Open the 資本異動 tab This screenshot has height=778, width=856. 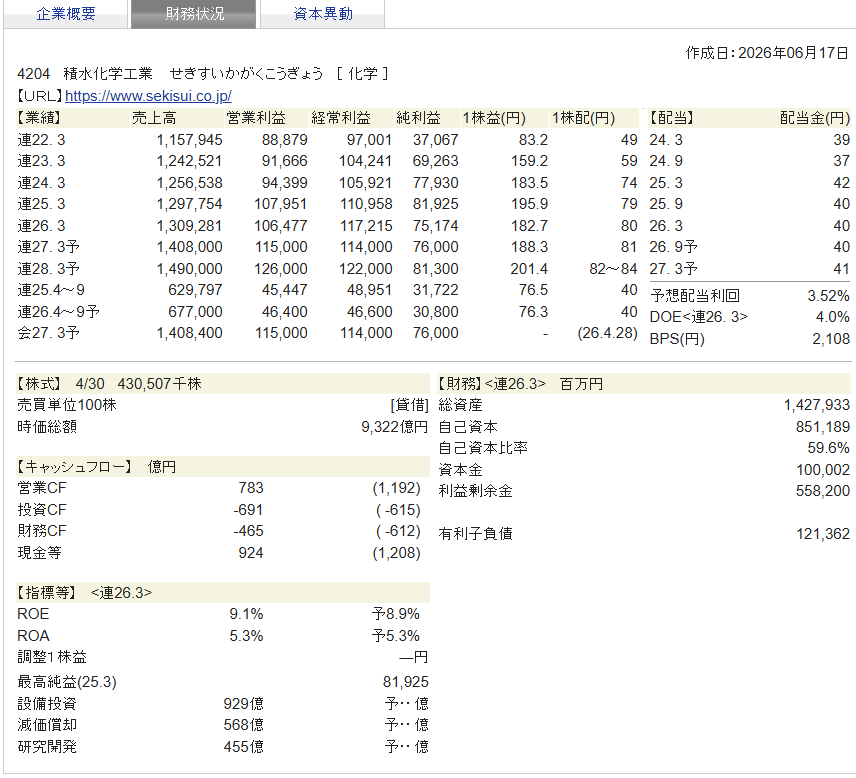coord(323,14)
